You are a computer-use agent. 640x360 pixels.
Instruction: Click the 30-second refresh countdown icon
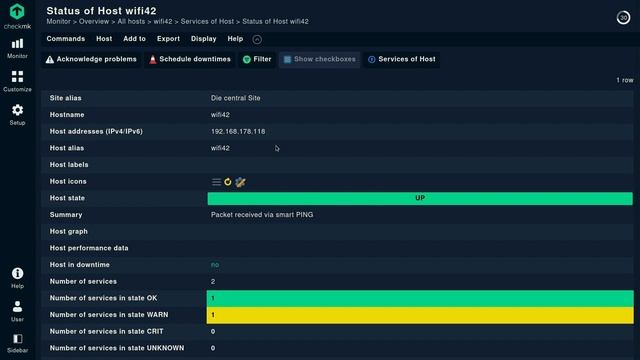(623, 18)
